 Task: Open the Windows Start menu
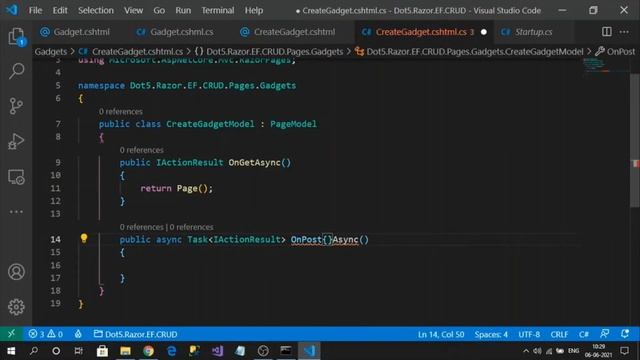click(11, 351)
